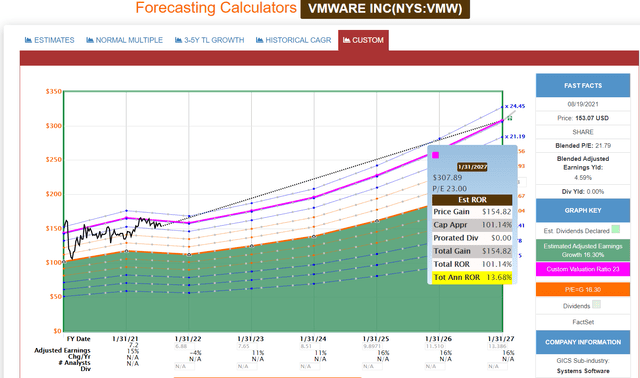Click the Price Gain $154.82 row
The height and width of the screenshot is (378, 640).
pos(472,211)
